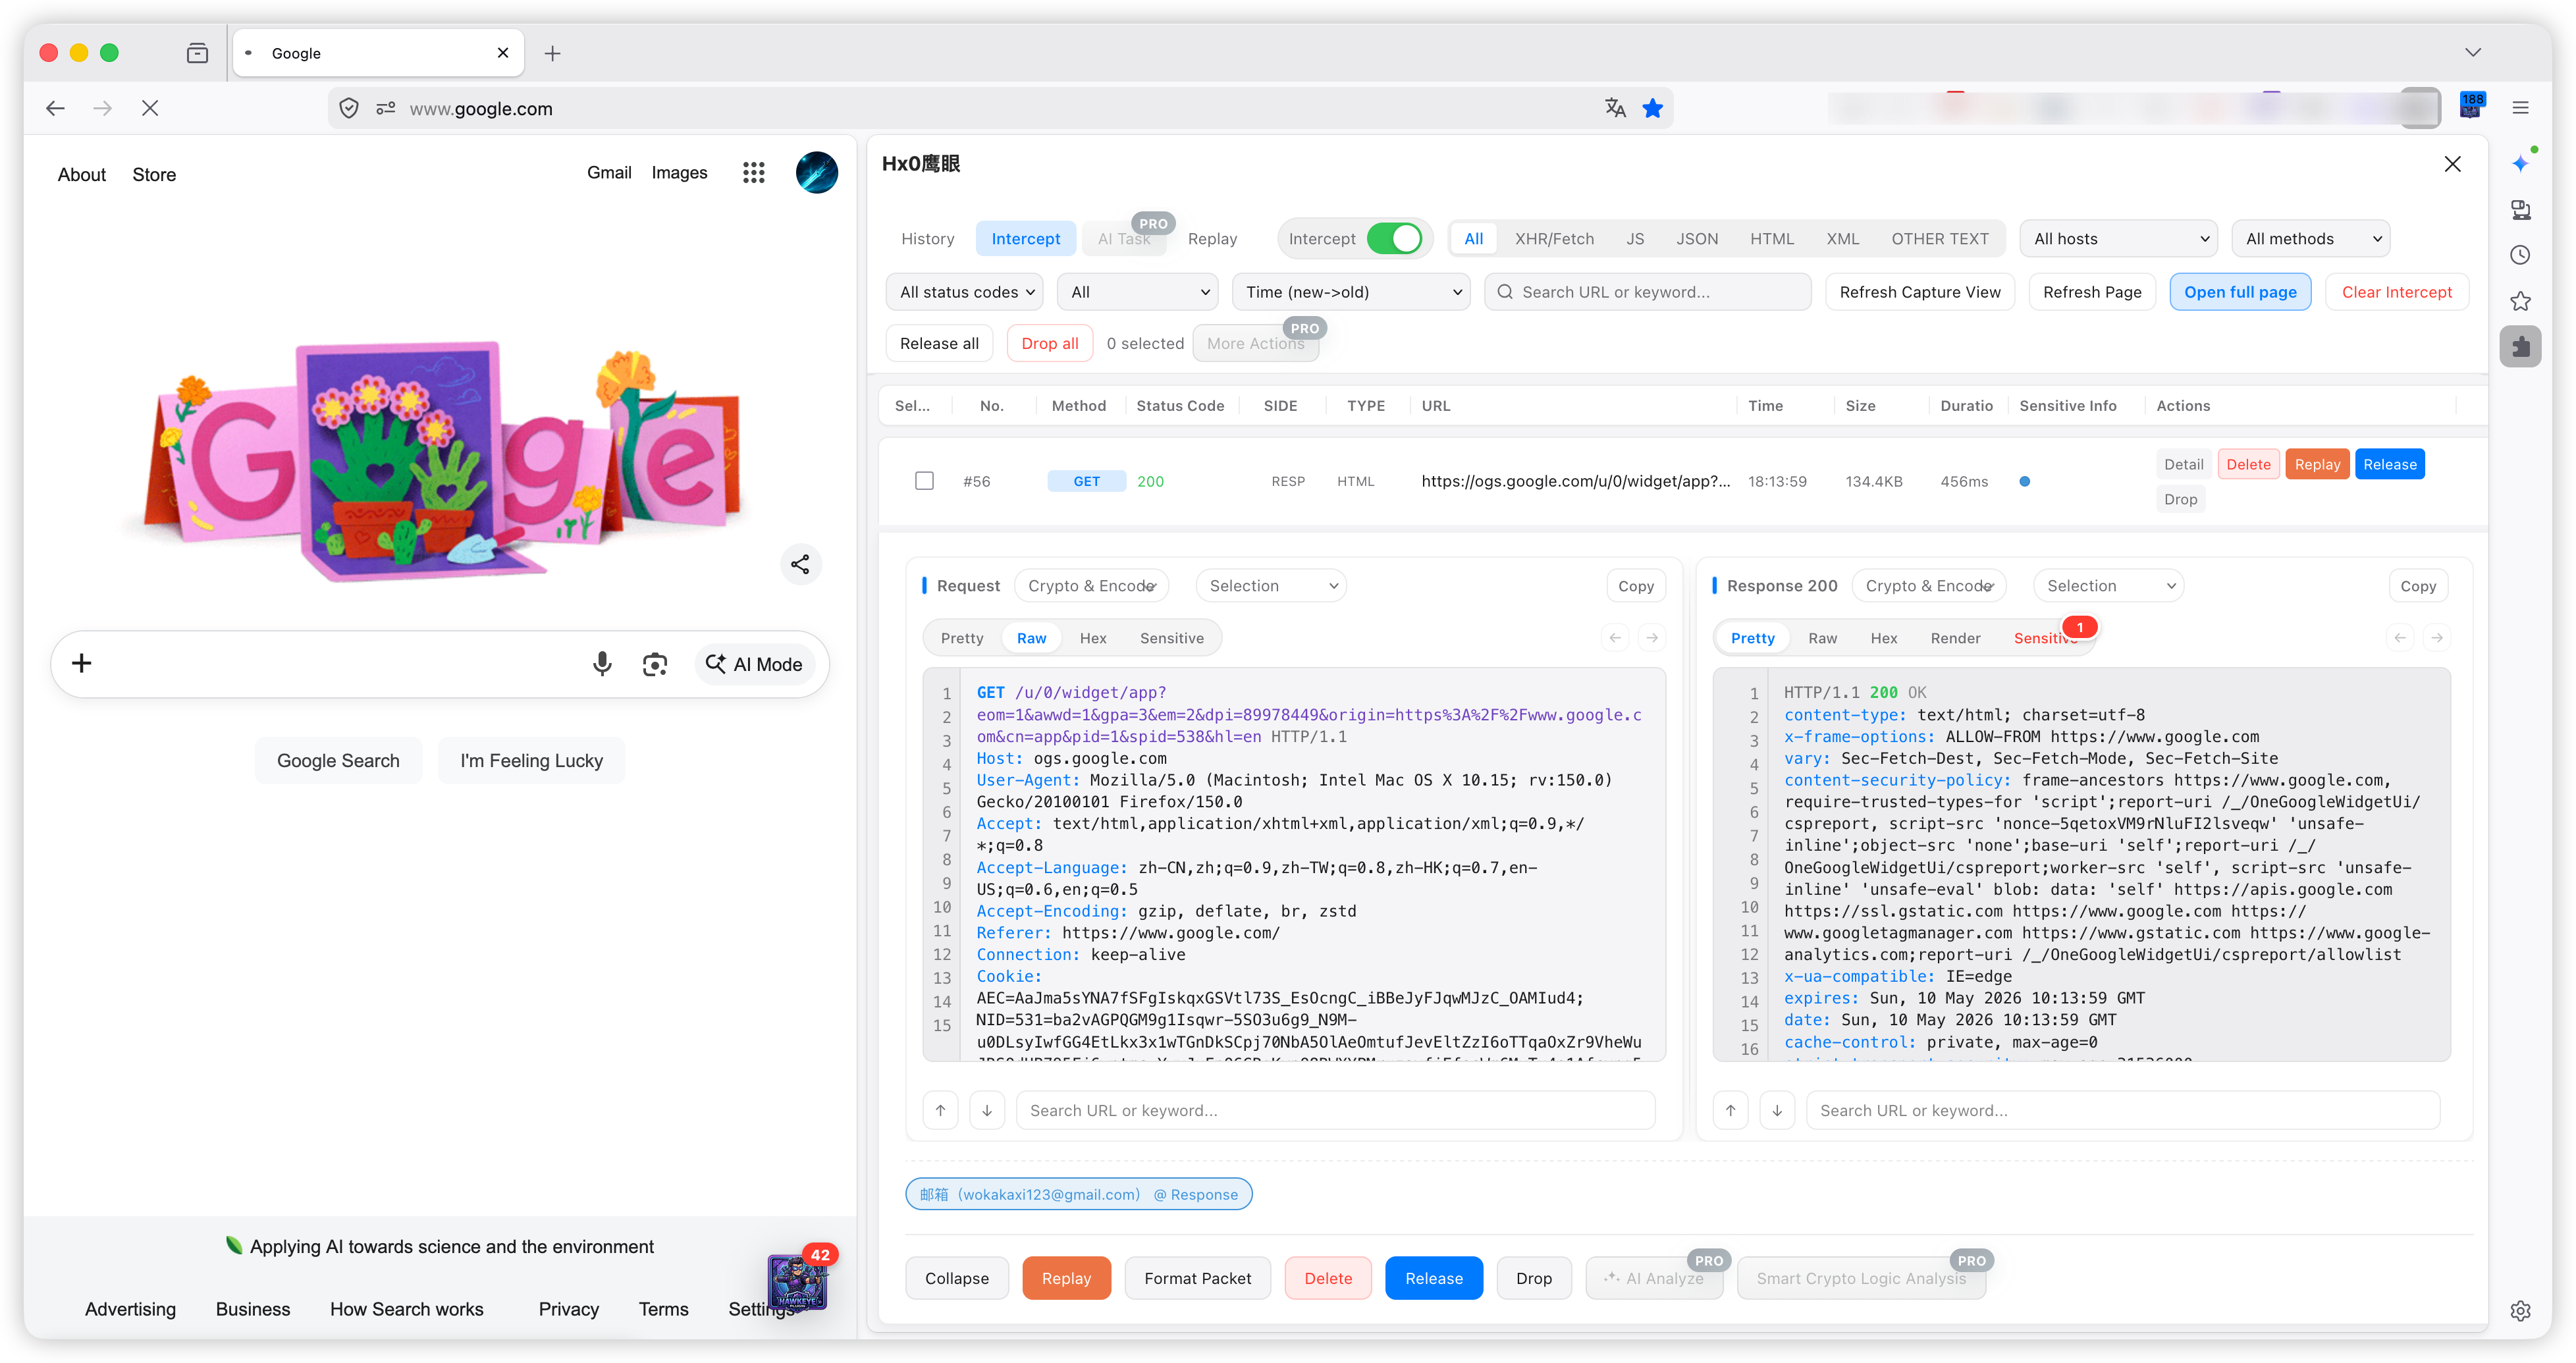The height and width of the screenshot is (1363, 2576).
Task: Click the browser address bar
Action: 1000,108
